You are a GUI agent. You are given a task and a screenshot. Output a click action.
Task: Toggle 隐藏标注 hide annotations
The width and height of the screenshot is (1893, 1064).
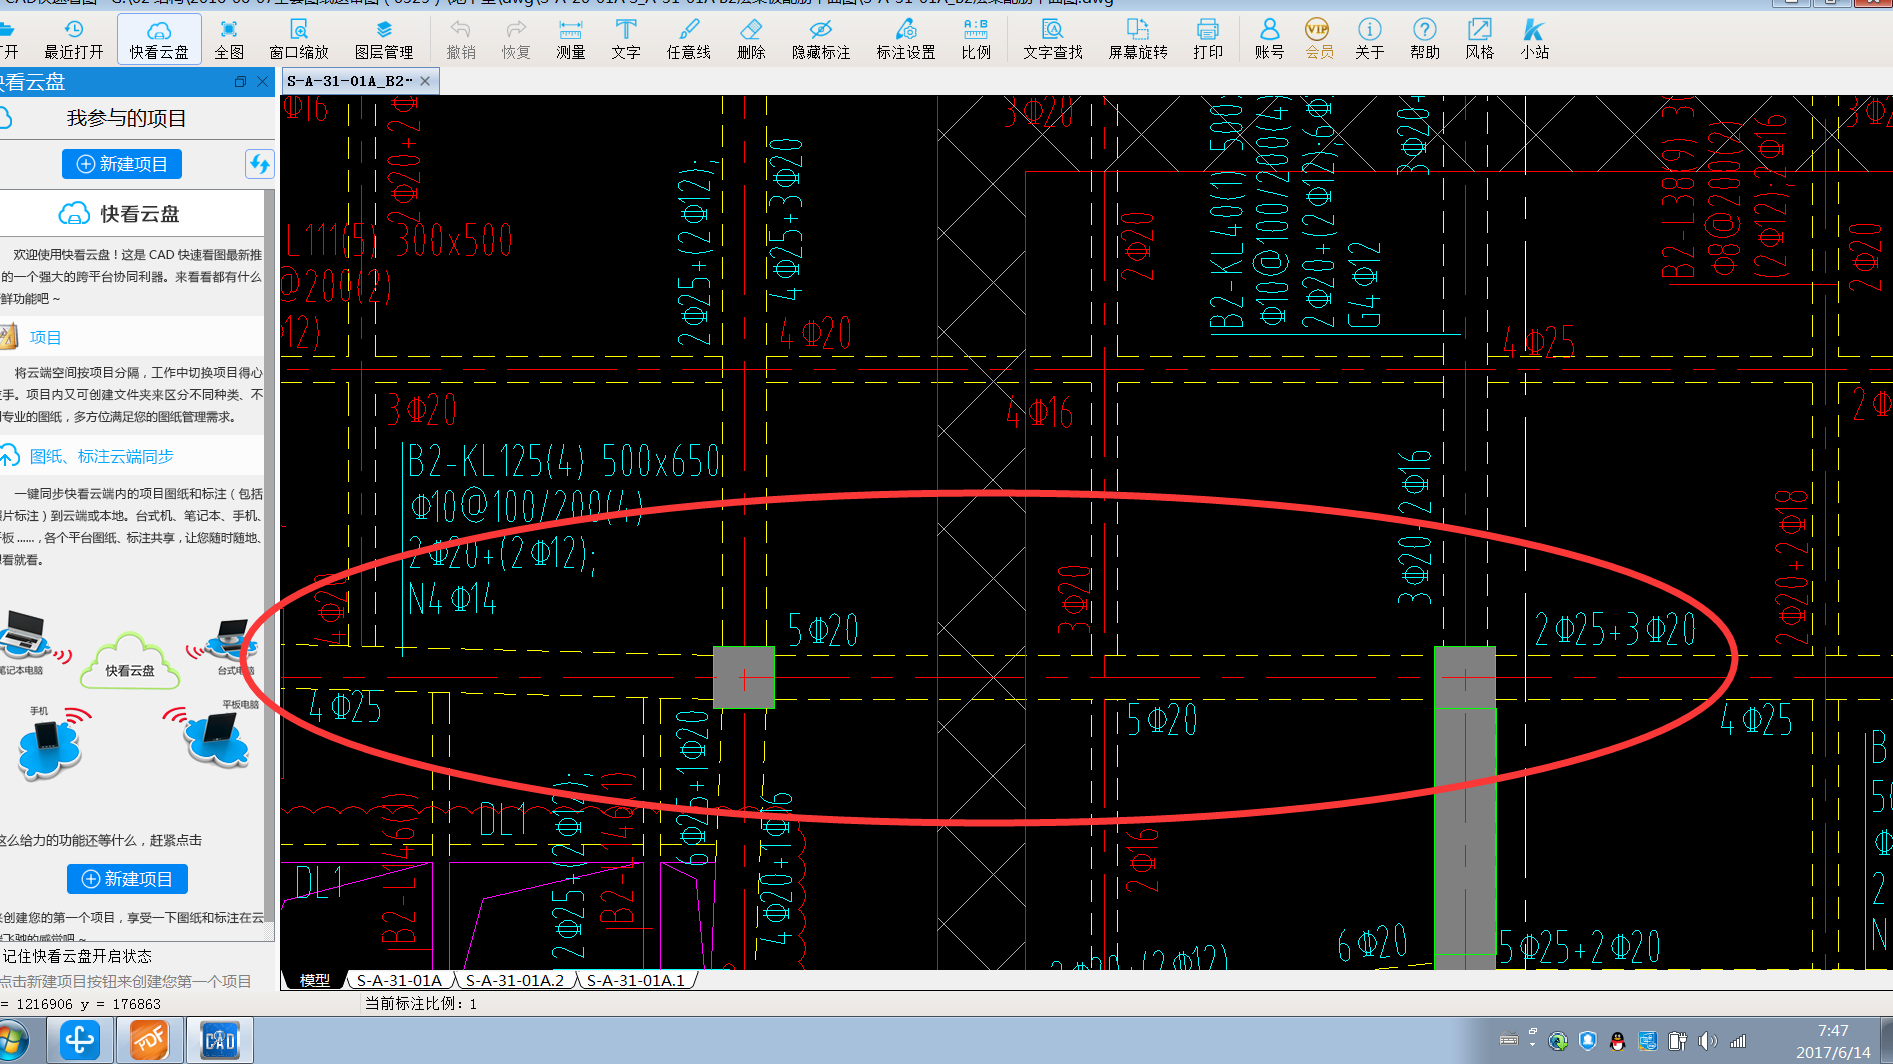point(821,39)
